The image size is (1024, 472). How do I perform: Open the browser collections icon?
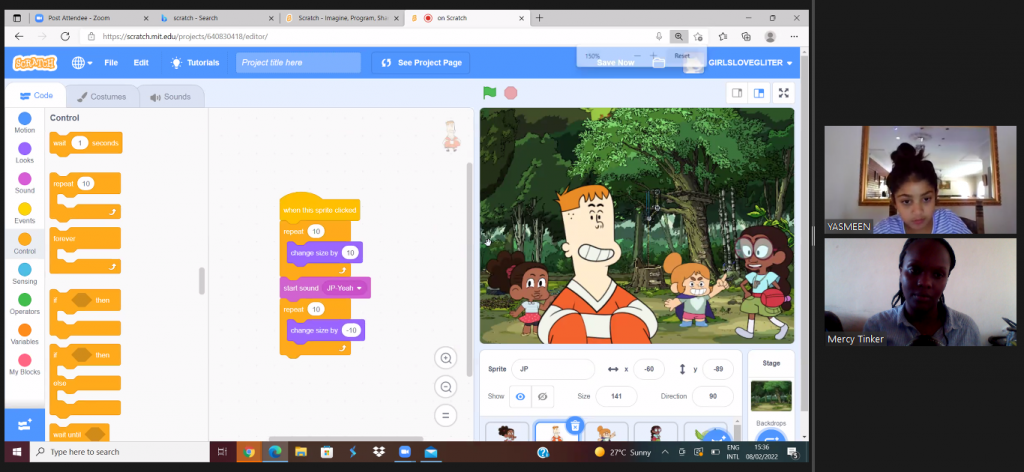[746, 37]
